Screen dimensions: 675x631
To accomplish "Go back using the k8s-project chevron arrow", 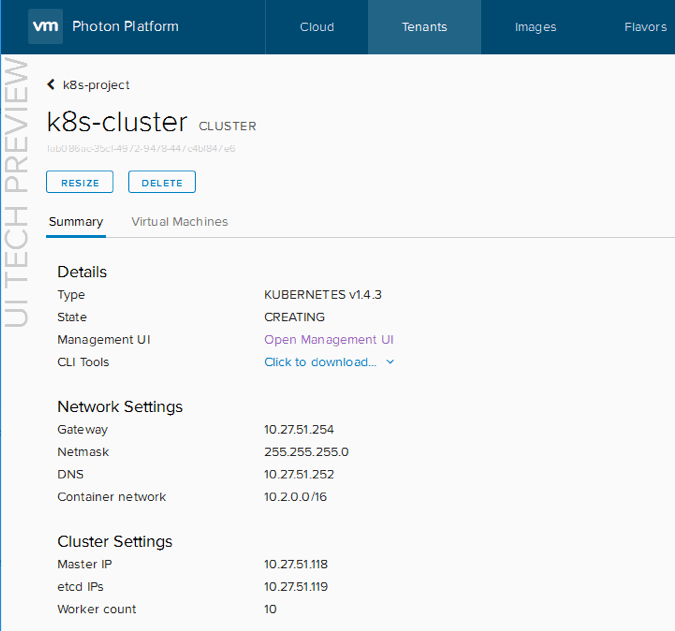I will click(x=51, y=84).
